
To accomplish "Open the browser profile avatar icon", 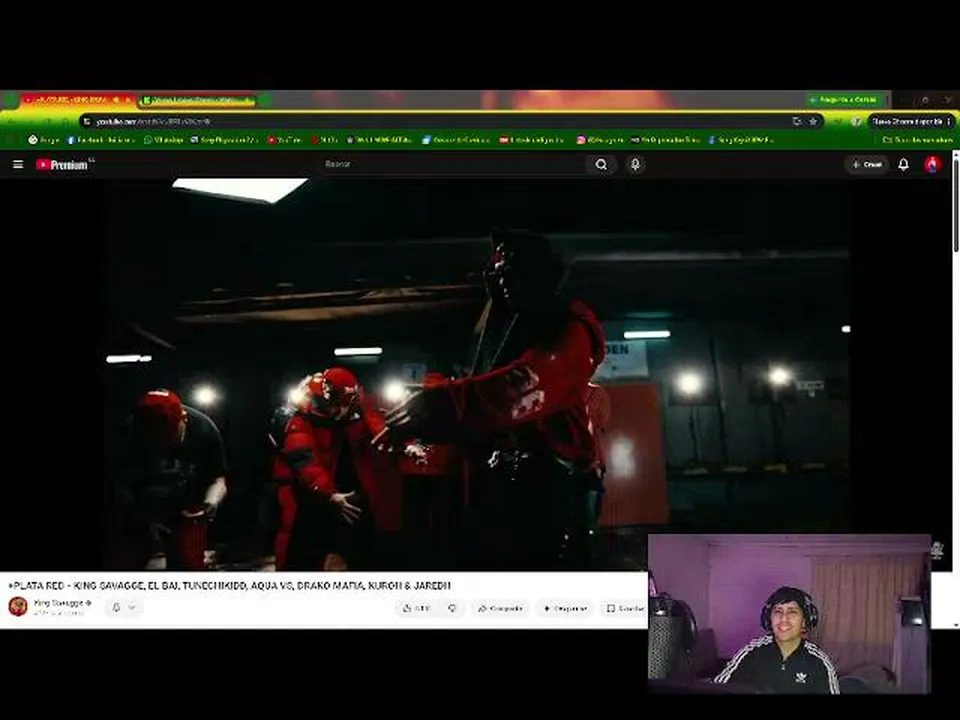I will click(857, 121).
